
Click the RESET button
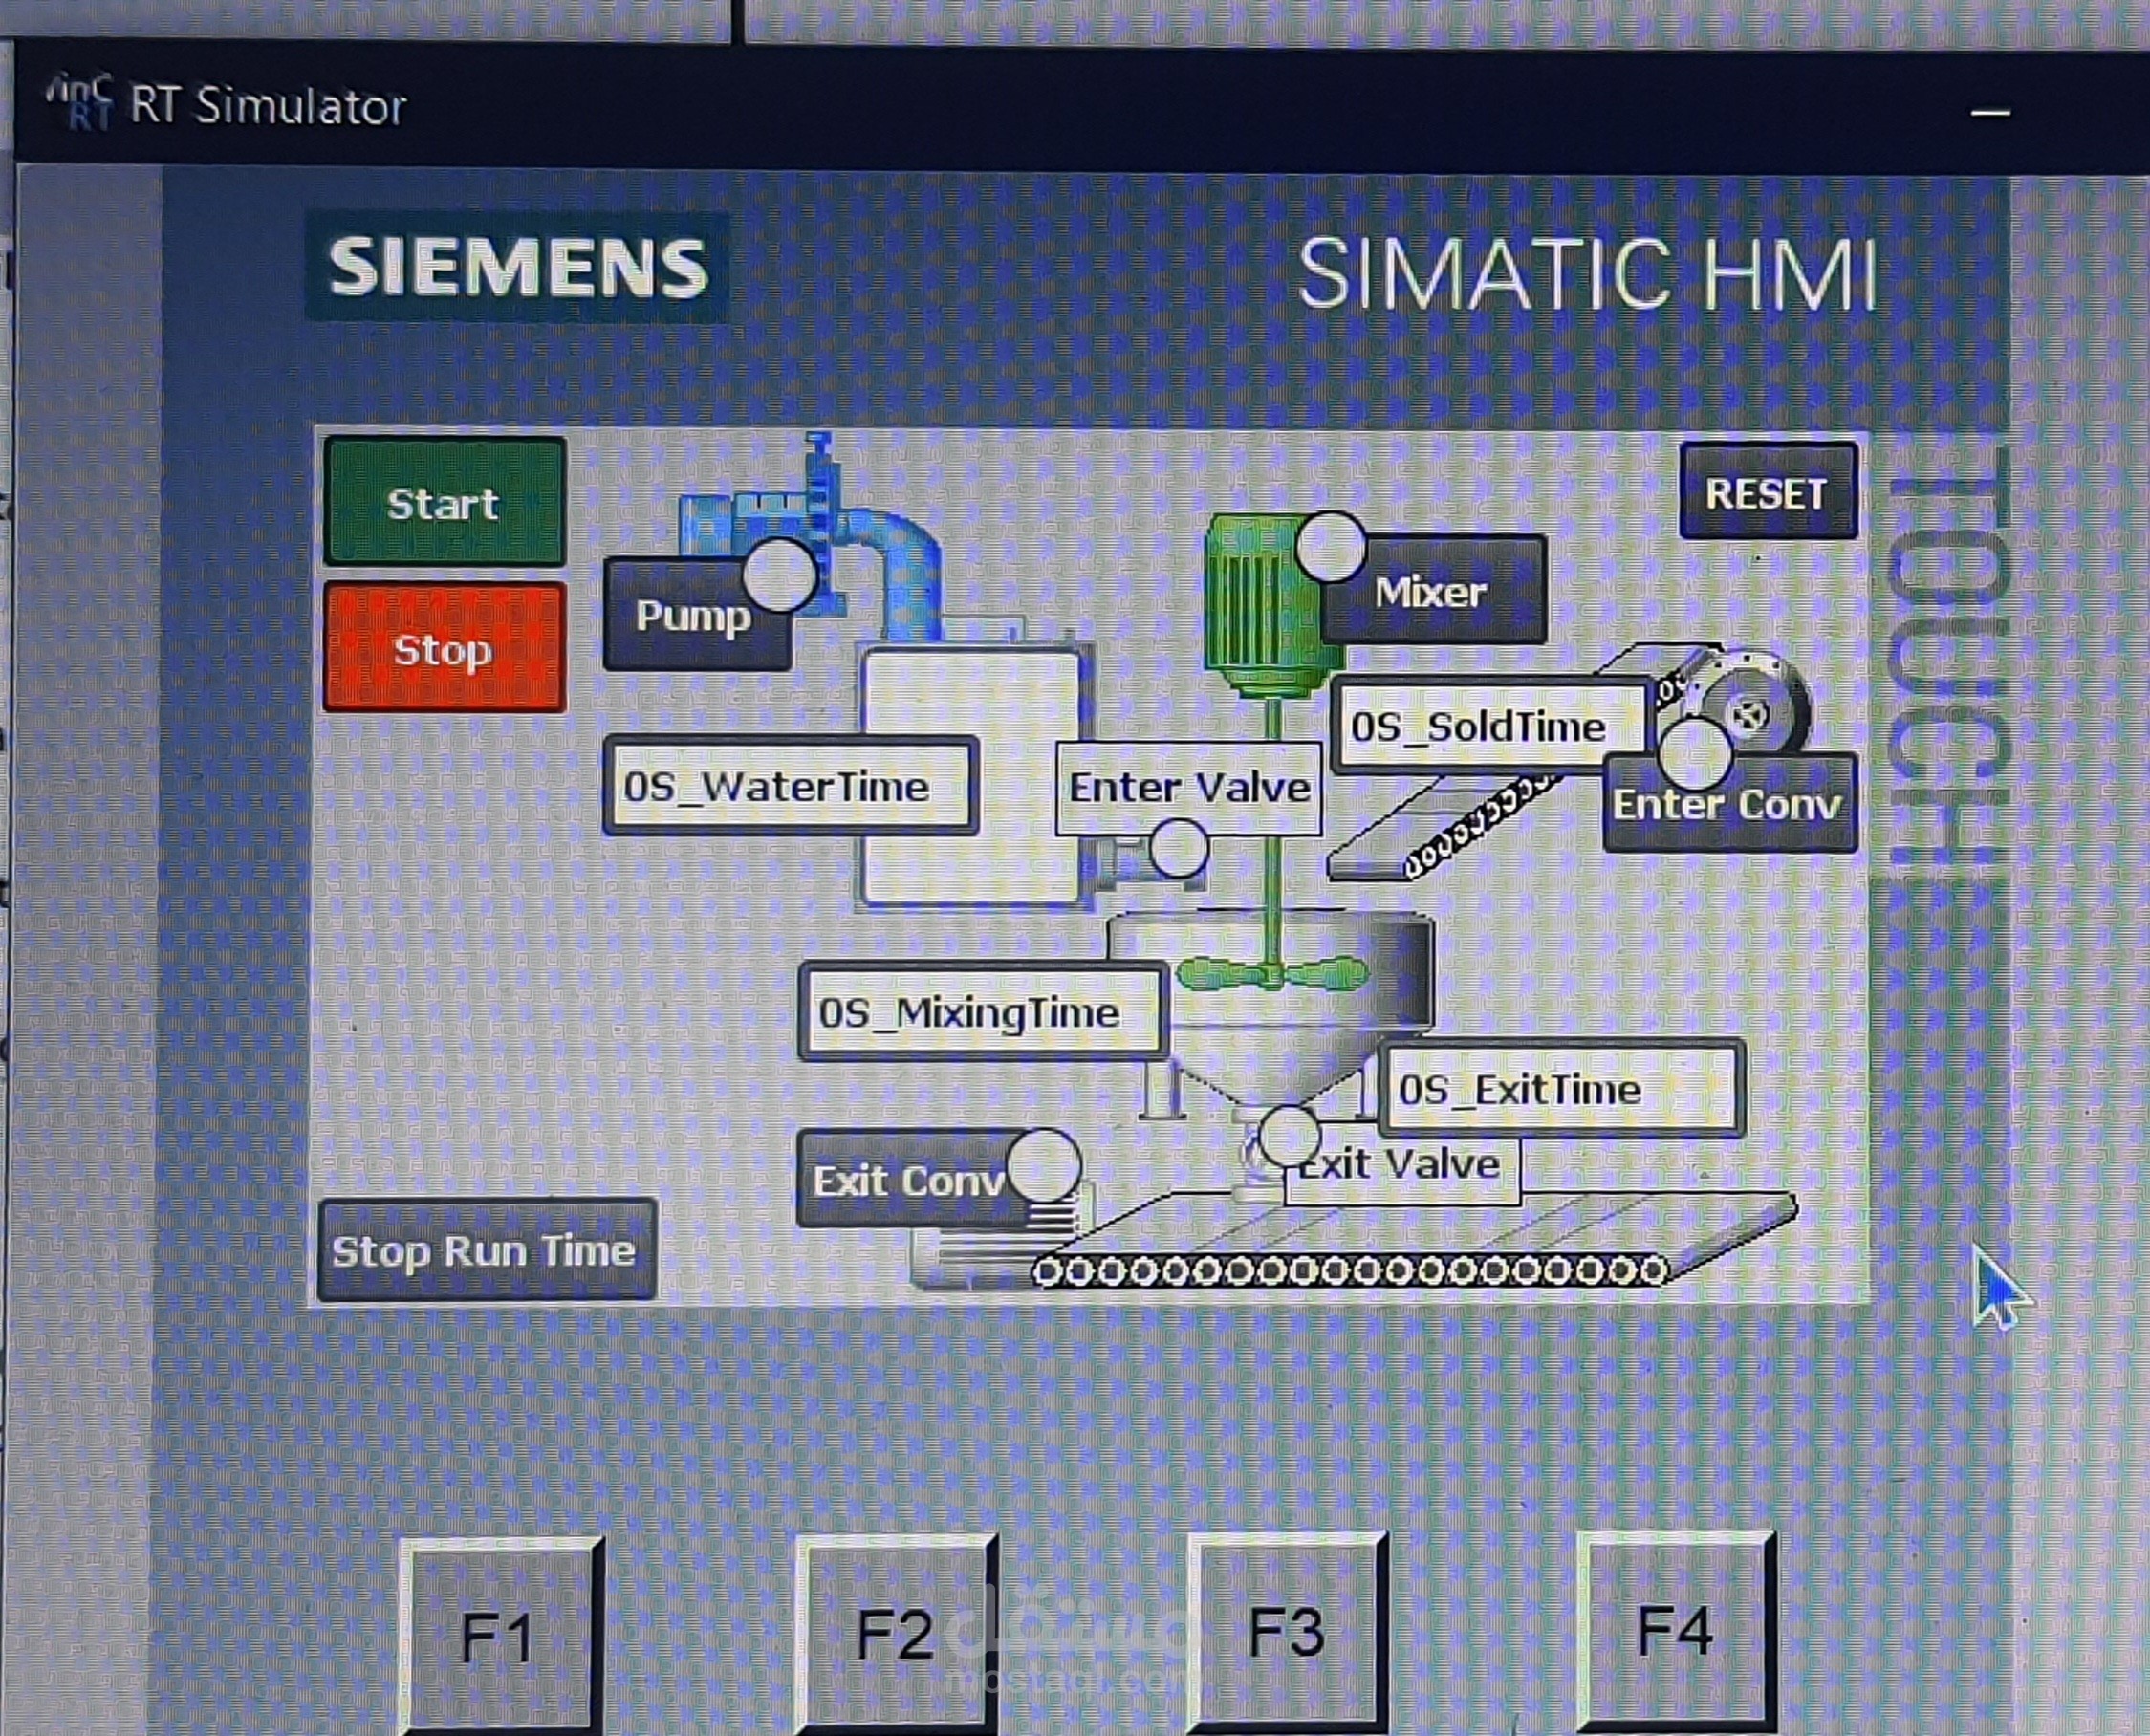[1768, 492]
